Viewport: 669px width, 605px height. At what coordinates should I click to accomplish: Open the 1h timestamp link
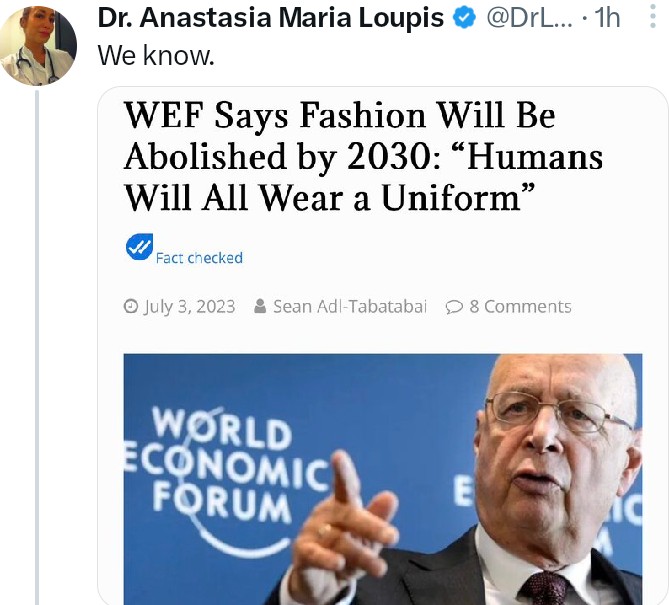coord(607,18)
